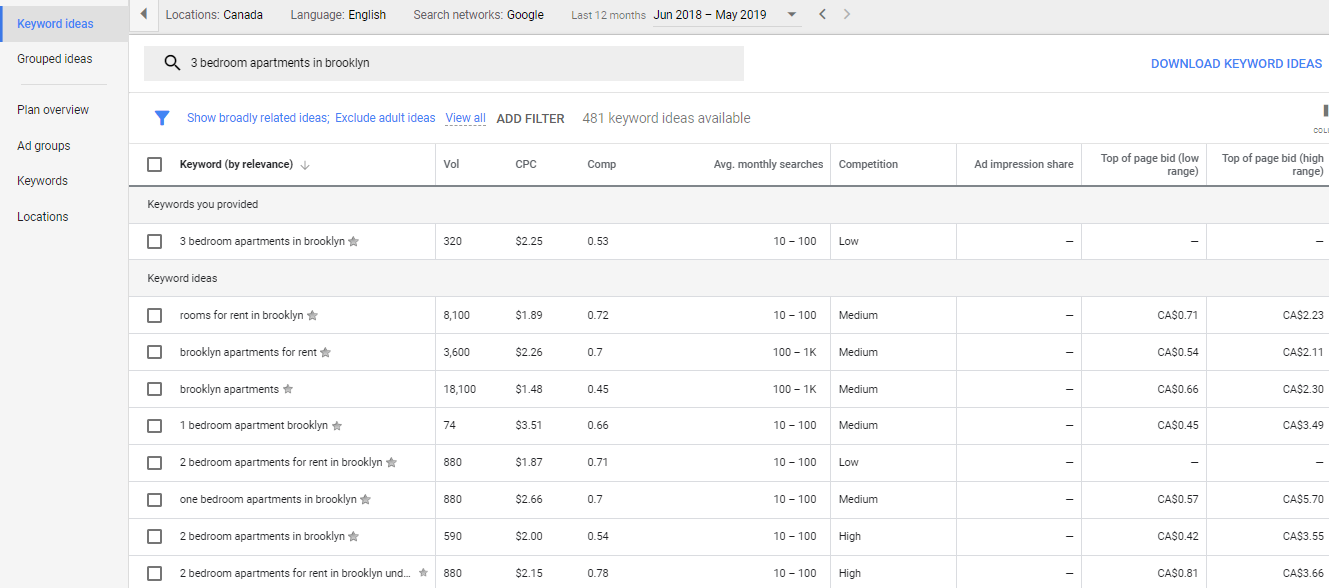Image resolution: width=1329 pixels, height=588 pixels.
Task: Check the '3 bedroom apartments in brooklyn' row
Action: tap(154, 241)
